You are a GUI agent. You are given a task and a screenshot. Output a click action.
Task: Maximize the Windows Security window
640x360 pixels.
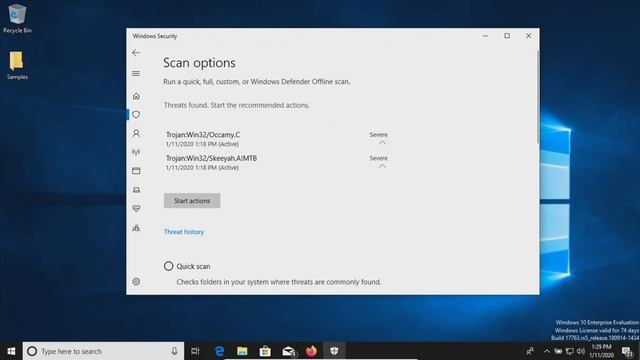[x=507, y=36]
